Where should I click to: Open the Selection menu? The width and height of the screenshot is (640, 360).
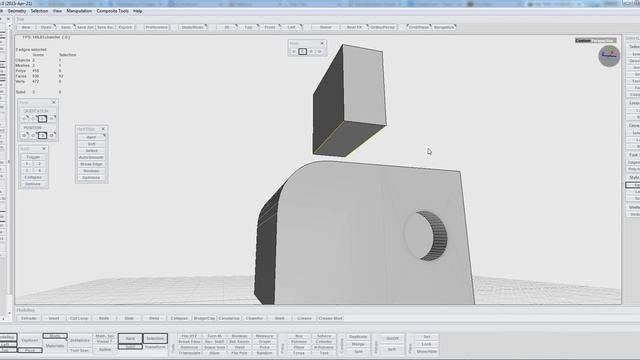tap(39, 11)
